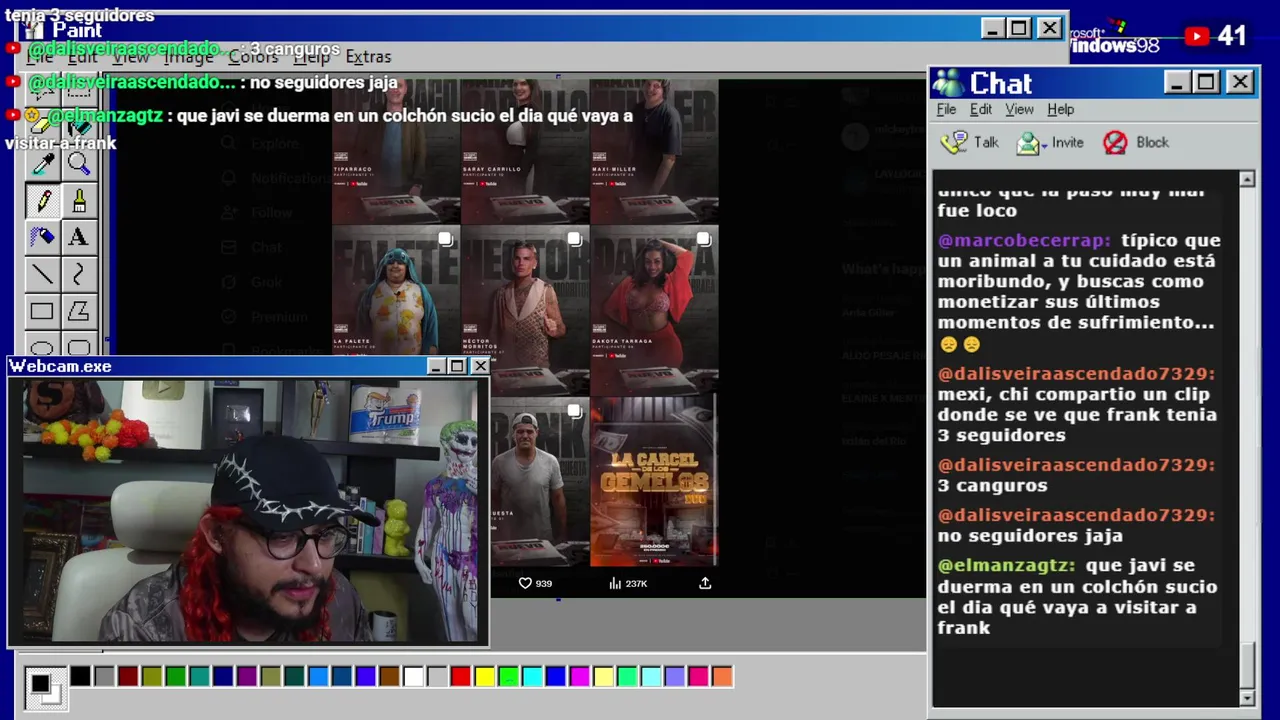Pick the black color swatch
This screenshot has height=720, width=1280.
pos(80,677)
